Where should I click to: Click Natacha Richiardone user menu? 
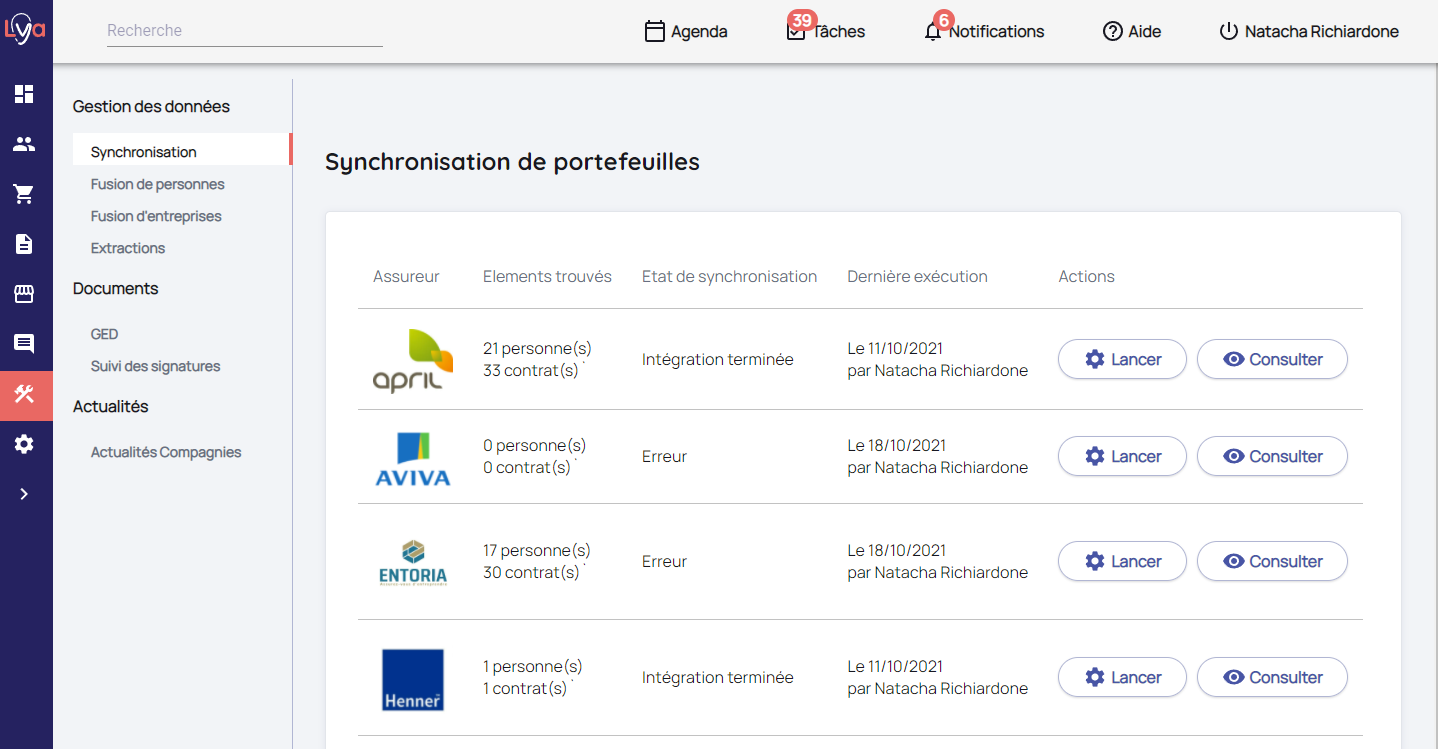(1308, 32)
